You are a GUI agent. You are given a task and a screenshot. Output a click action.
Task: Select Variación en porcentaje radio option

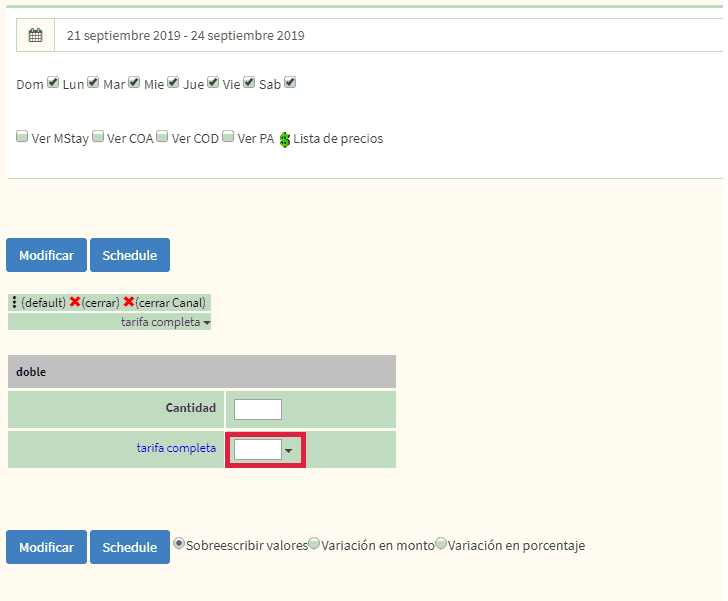[441, 544]
